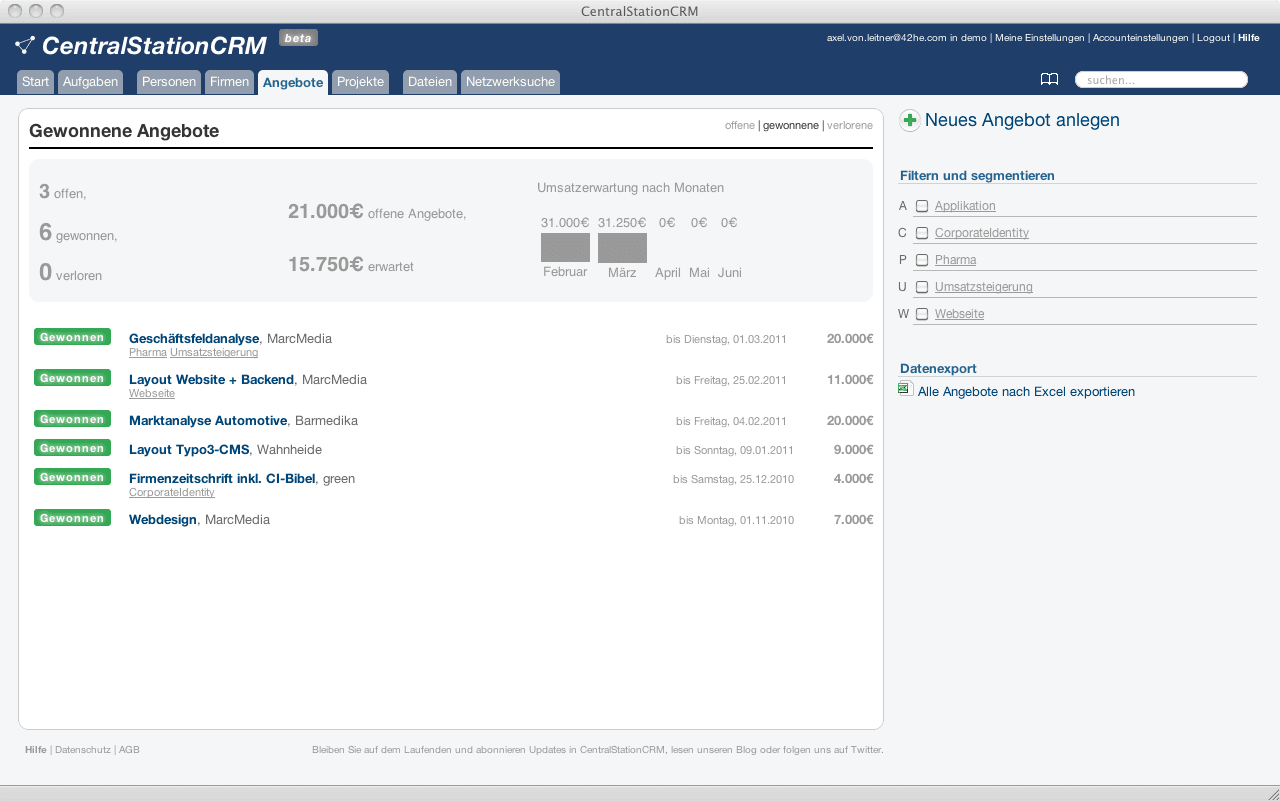Click the Excel export file icon
1280x801 pixels.
coord(905,389)
